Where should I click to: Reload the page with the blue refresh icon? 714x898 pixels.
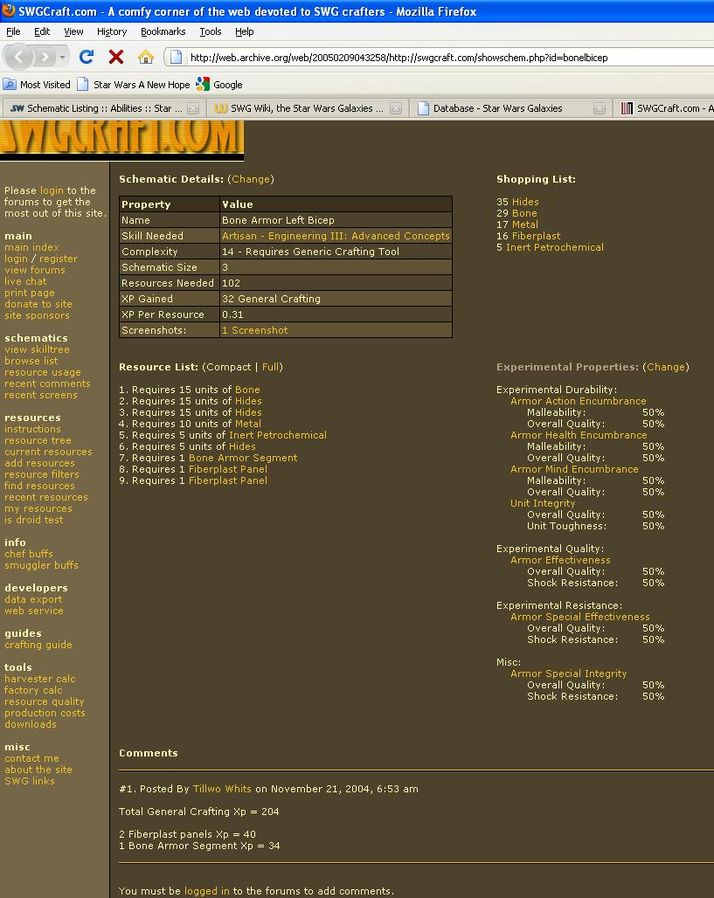point(87,57)
